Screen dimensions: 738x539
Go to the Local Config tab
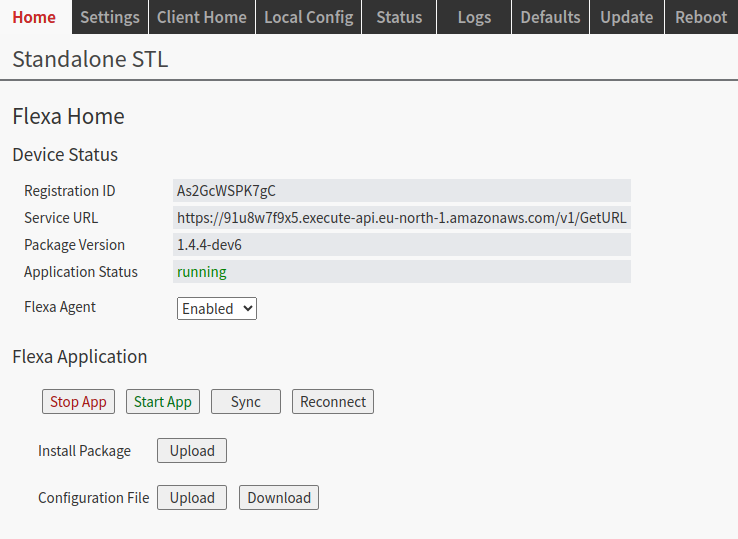(309, 17)
